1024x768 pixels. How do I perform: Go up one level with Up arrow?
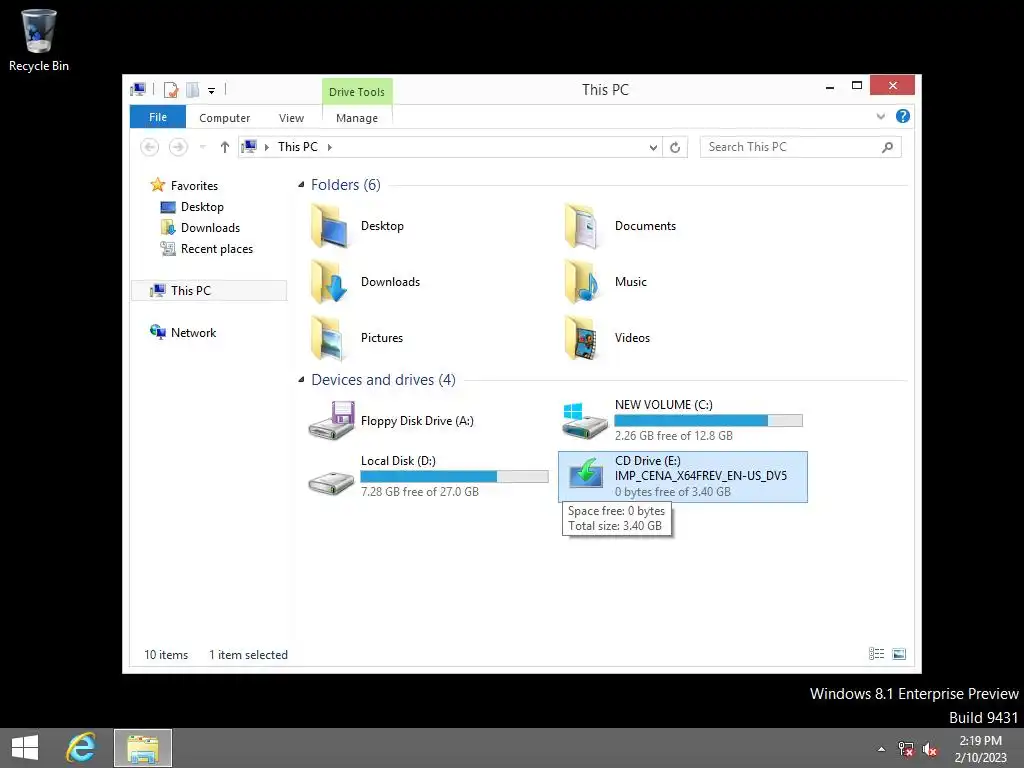click(225, 147)
